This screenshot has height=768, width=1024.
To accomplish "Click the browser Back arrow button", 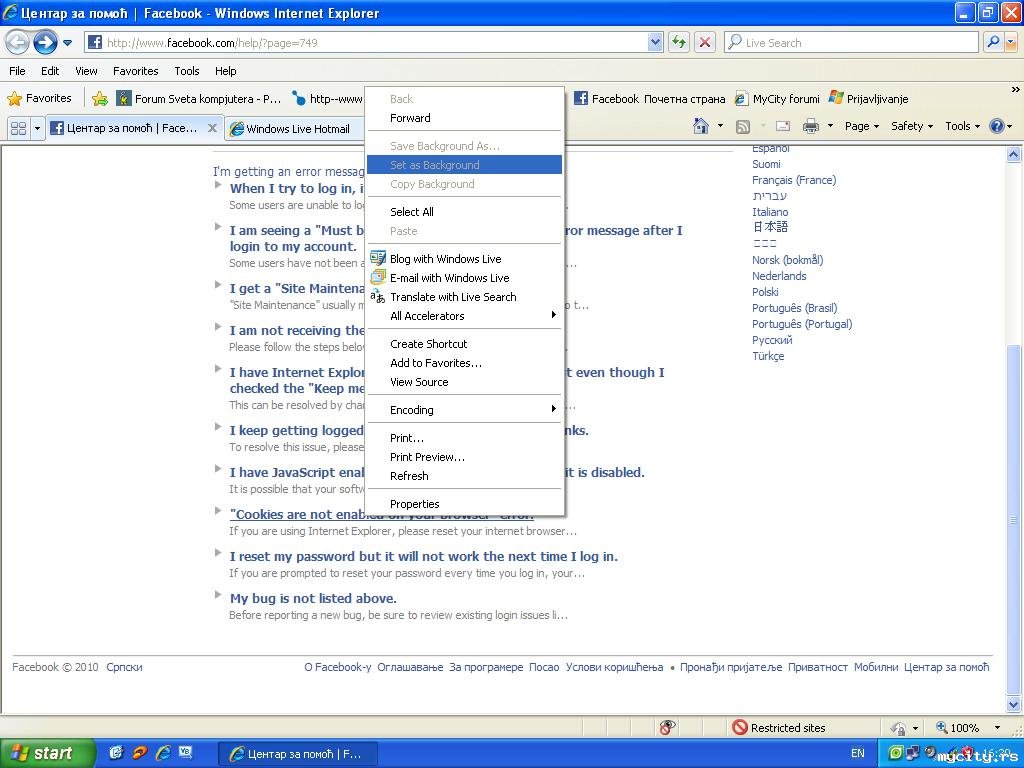I will pos(17,42).
